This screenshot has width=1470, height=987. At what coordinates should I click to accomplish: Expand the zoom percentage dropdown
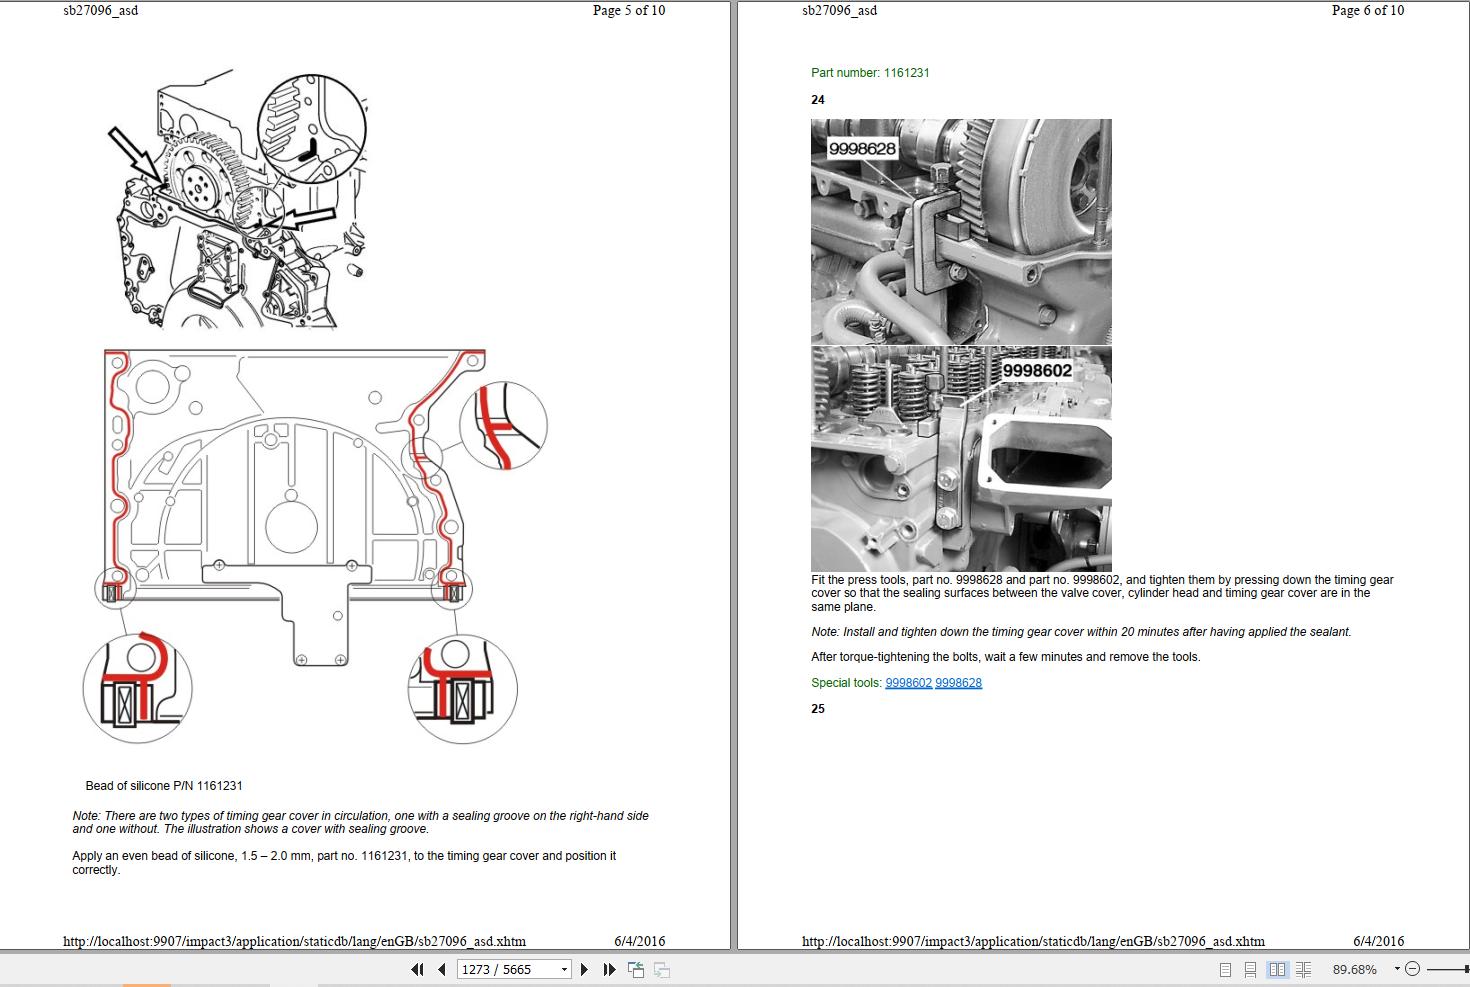(1397, 969)
